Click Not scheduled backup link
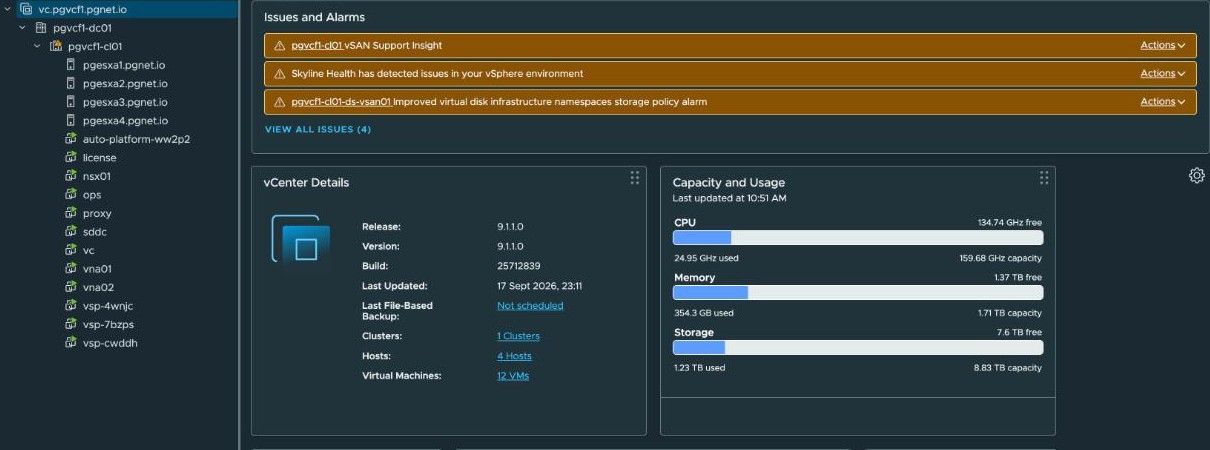The height and width of the screenshot is (450, 1210). [x=530, y=306]
